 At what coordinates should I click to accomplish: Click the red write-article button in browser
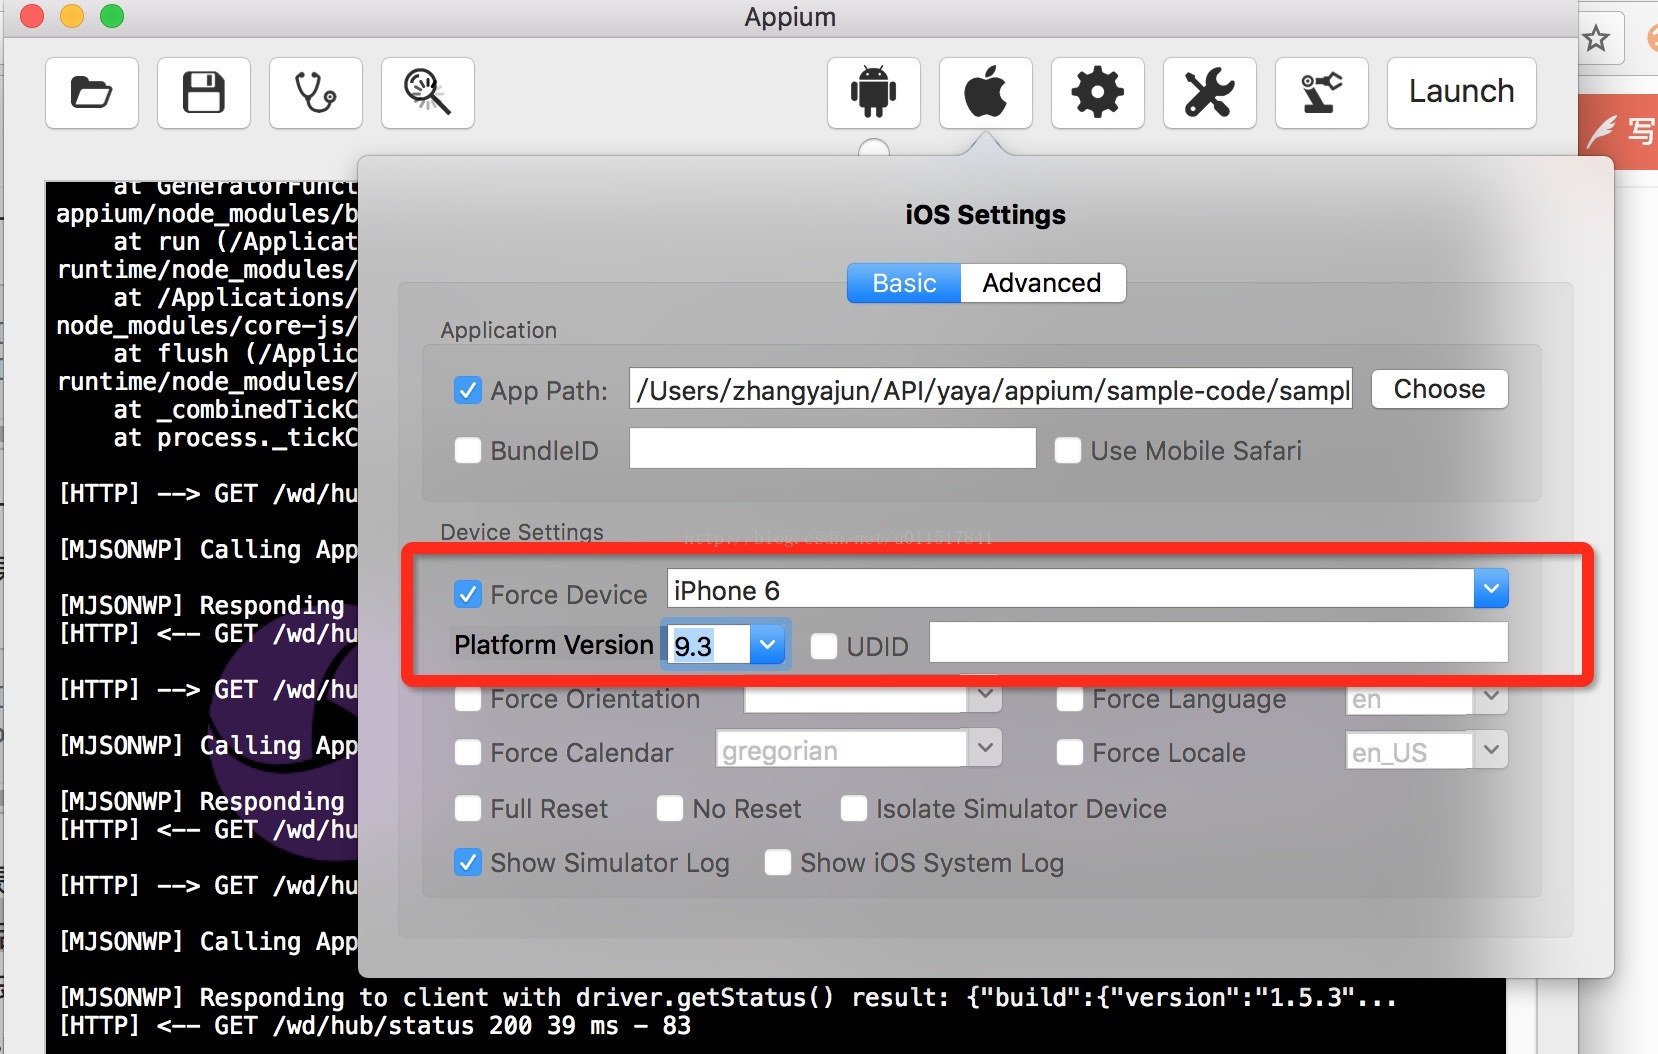(1620, 133)
